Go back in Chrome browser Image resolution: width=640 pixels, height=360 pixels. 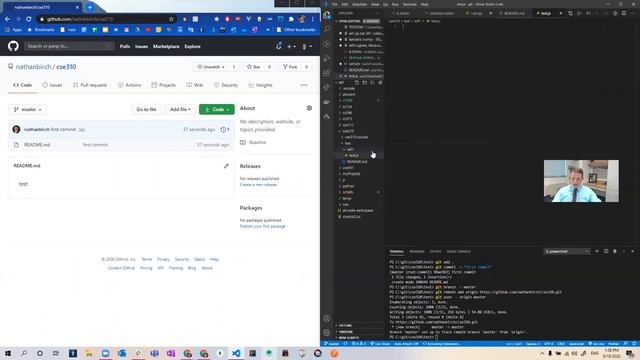[x=7, y=19]
